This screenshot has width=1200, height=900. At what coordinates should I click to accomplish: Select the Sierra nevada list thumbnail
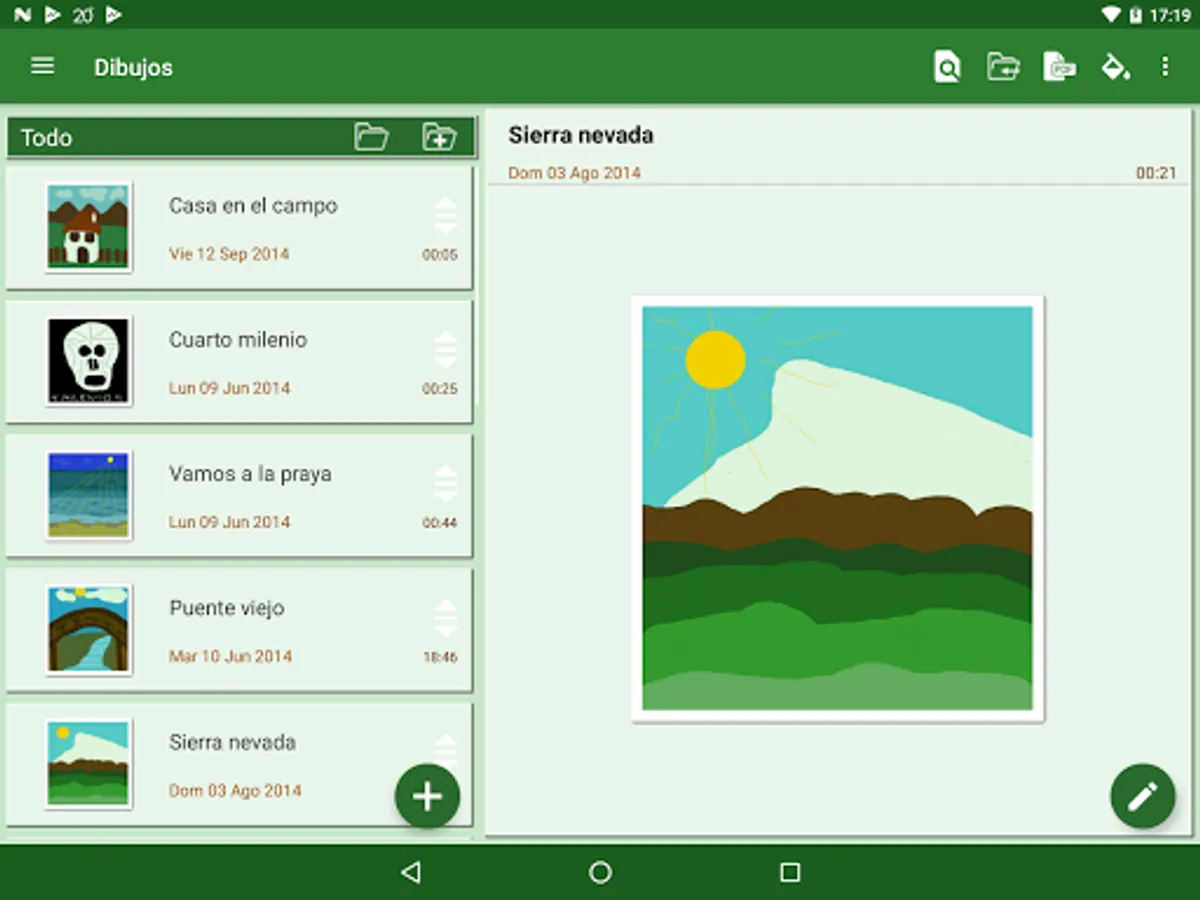tap(88, 764)
